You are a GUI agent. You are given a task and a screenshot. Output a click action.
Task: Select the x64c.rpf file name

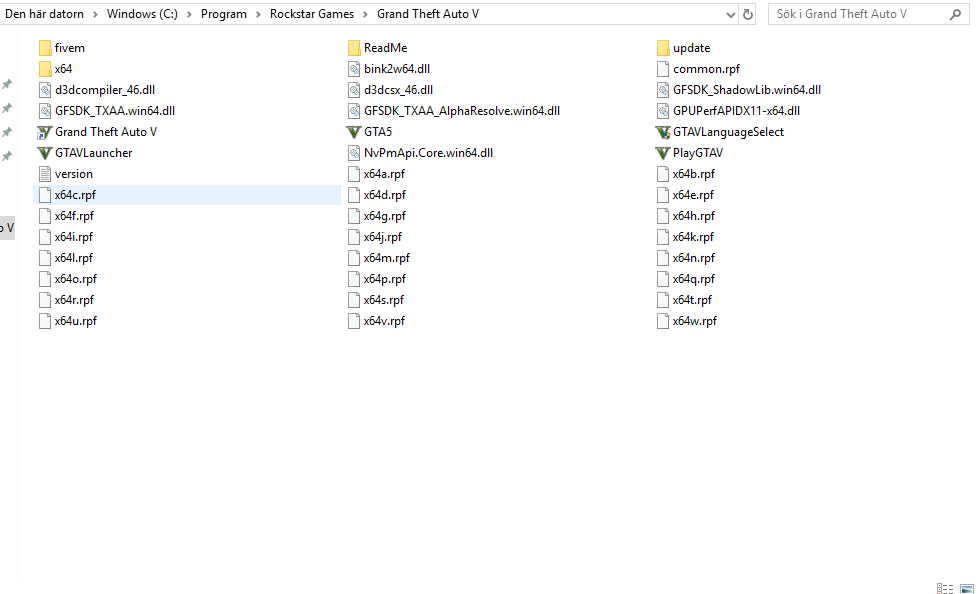point(75,195)
